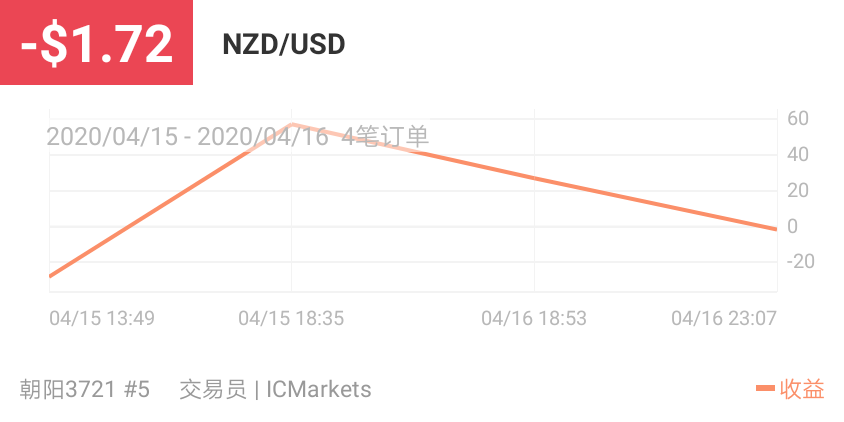Click the 04/15 18:35 x-axis label

coord(291,318)
